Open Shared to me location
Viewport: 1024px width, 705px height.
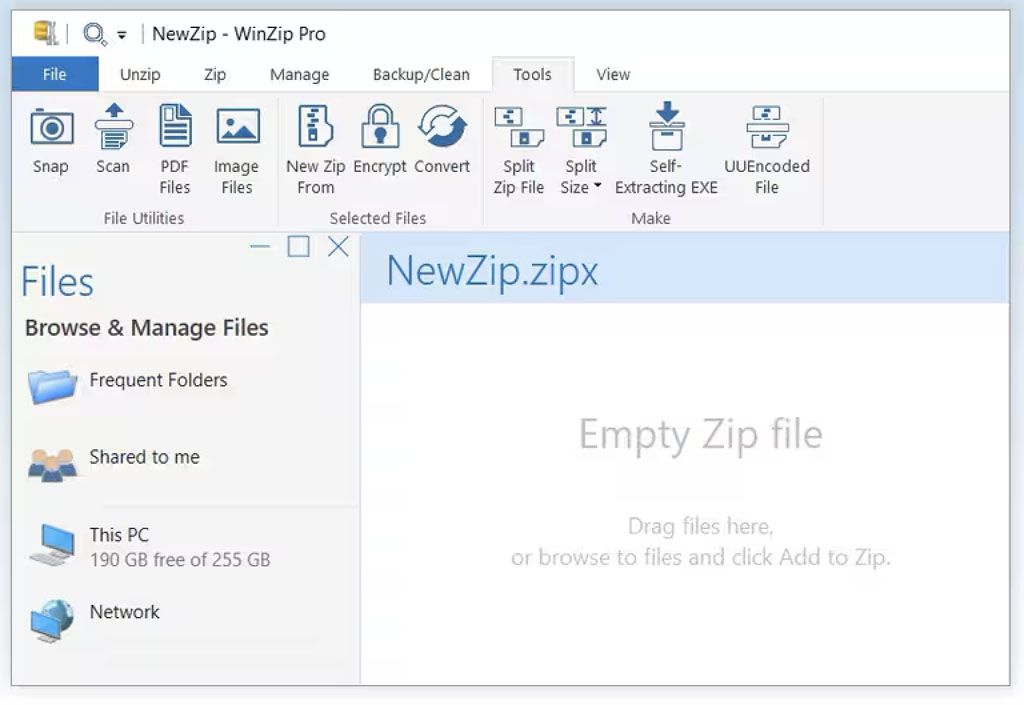coord(114,462)
